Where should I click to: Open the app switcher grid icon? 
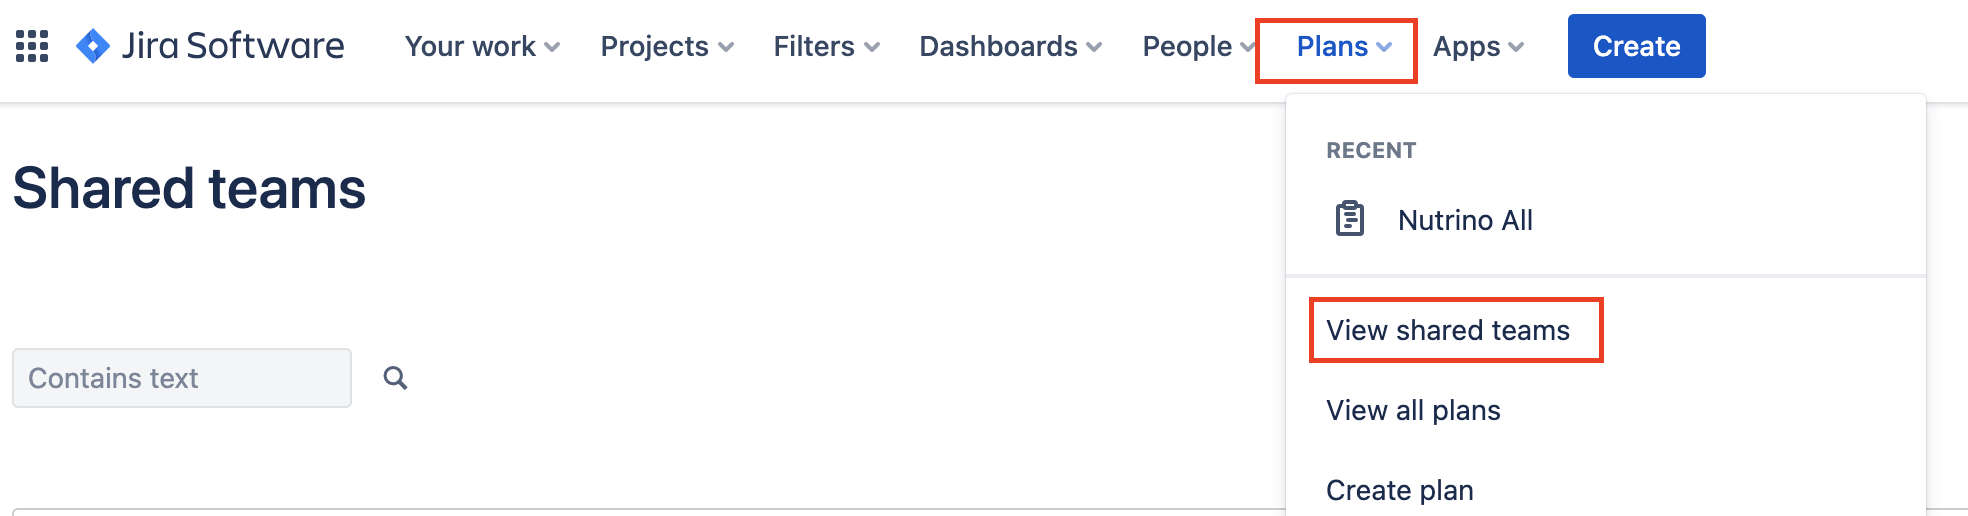tap(32, 46)
